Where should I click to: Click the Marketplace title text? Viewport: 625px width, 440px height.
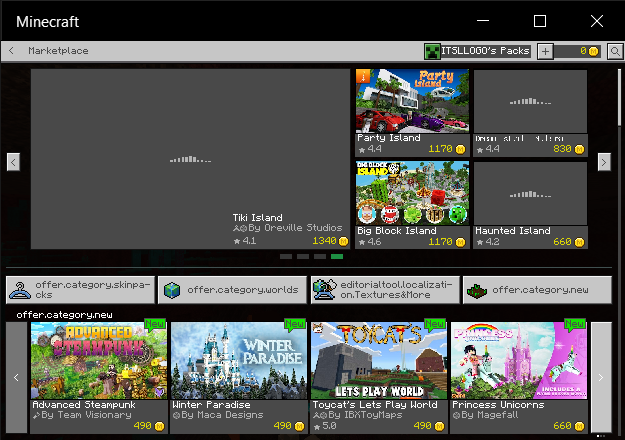click(x=58, y=51)
